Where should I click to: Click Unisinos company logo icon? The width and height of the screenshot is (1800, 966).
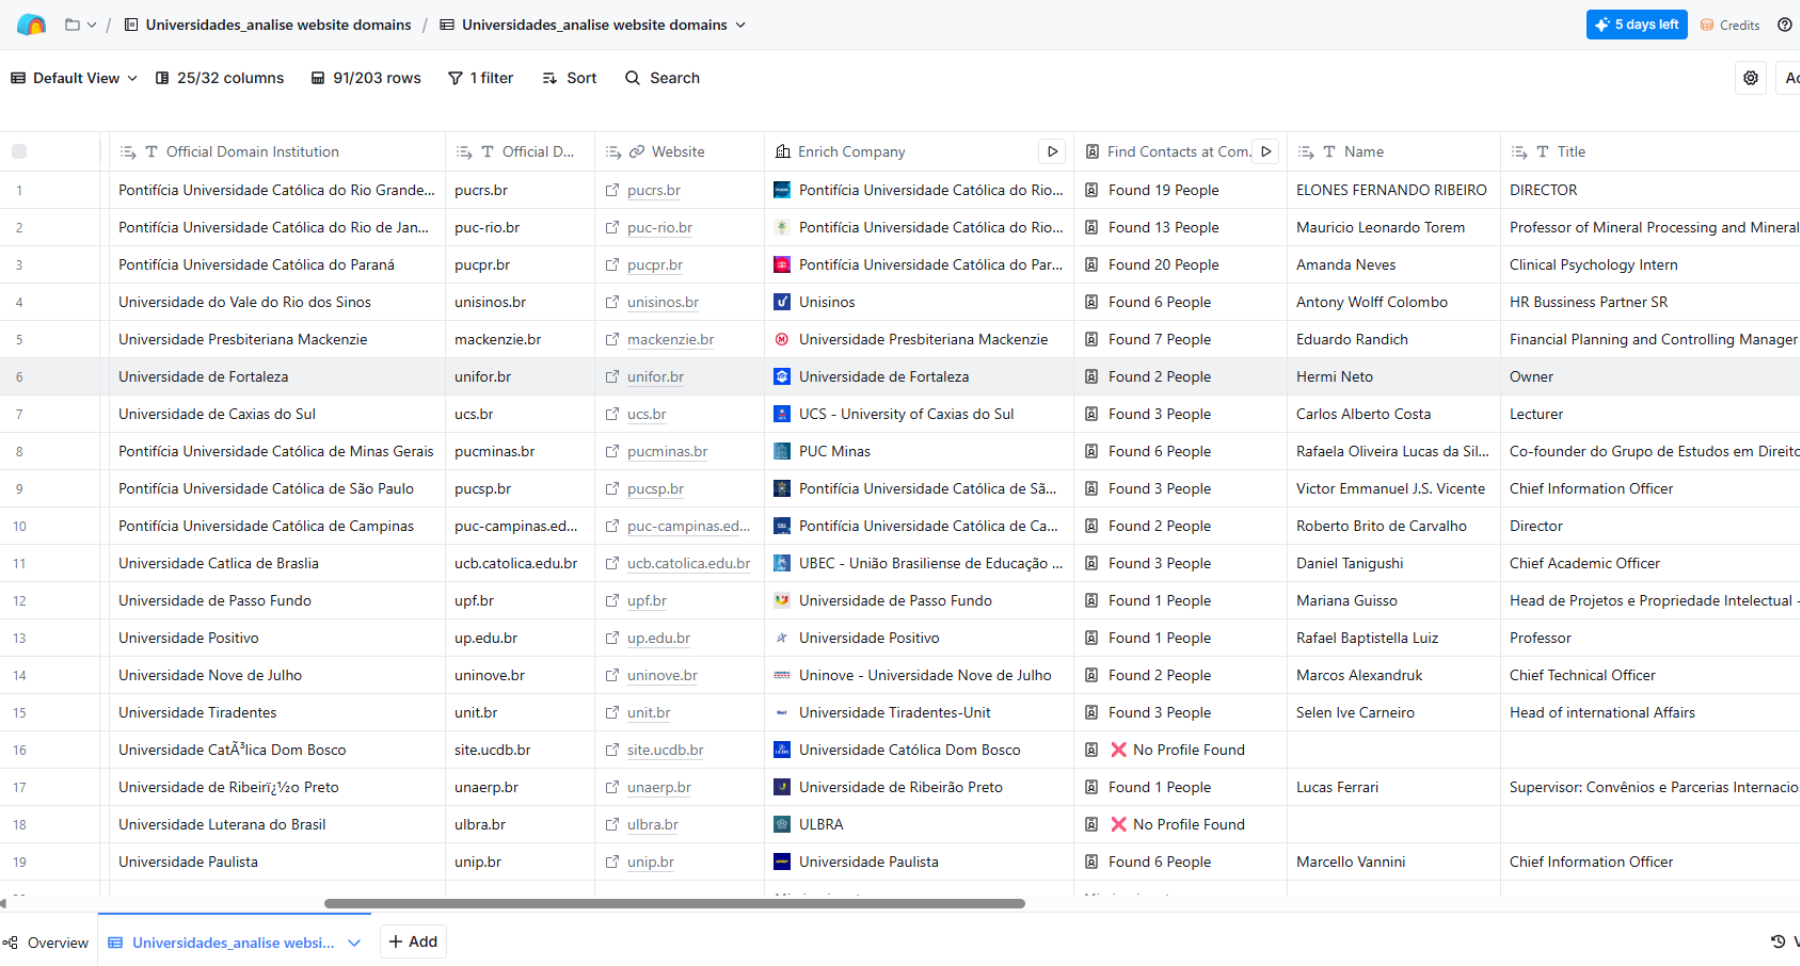click(782, 302)
